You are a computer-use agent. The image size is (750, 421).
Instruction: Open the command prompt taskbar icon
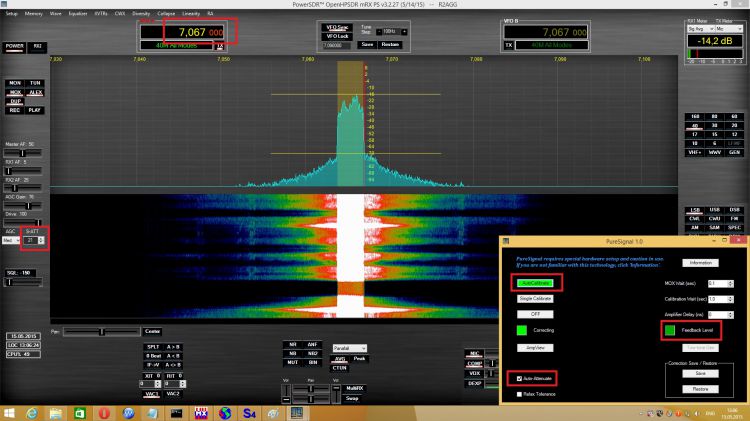click(x=176, y=413)
